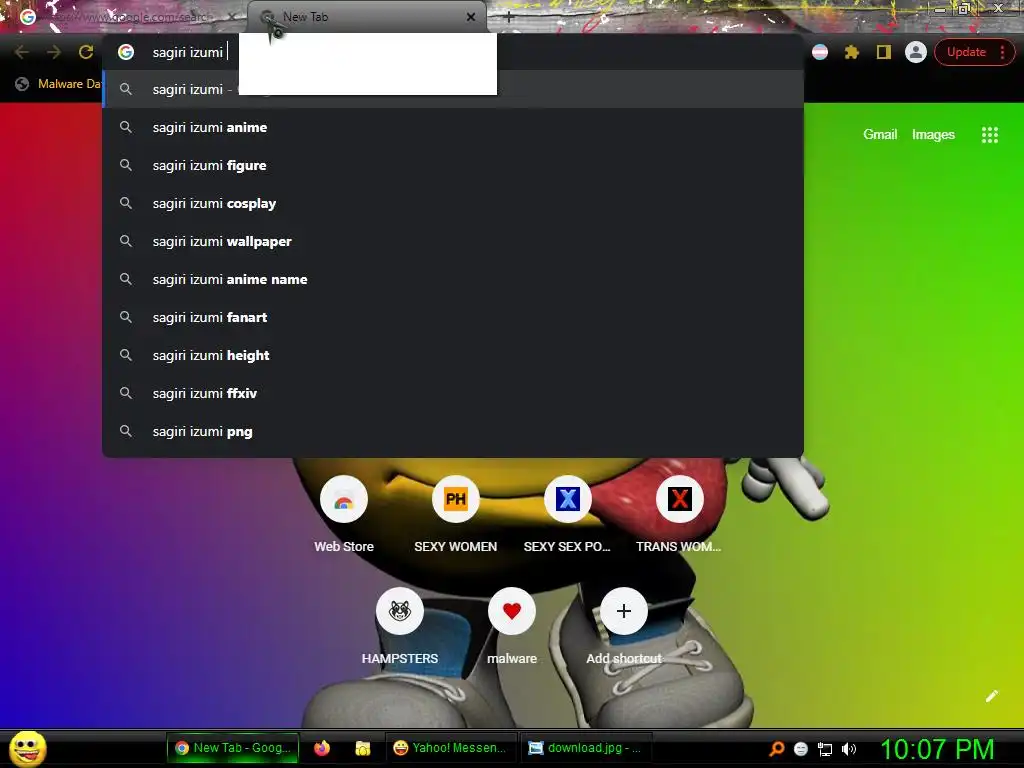Open the network icon in the tray
Viewport: 1024px width, 768px height.
(825, 749)
